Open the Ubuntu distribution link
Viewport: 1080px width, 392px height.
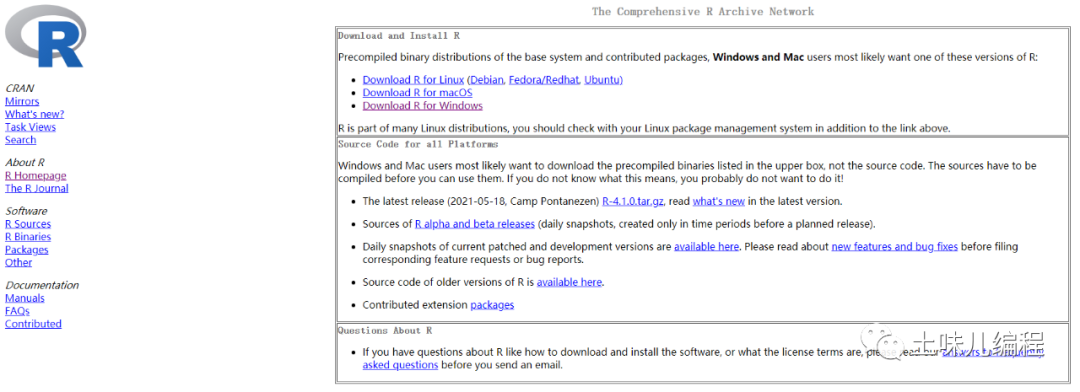coord(603,80)
